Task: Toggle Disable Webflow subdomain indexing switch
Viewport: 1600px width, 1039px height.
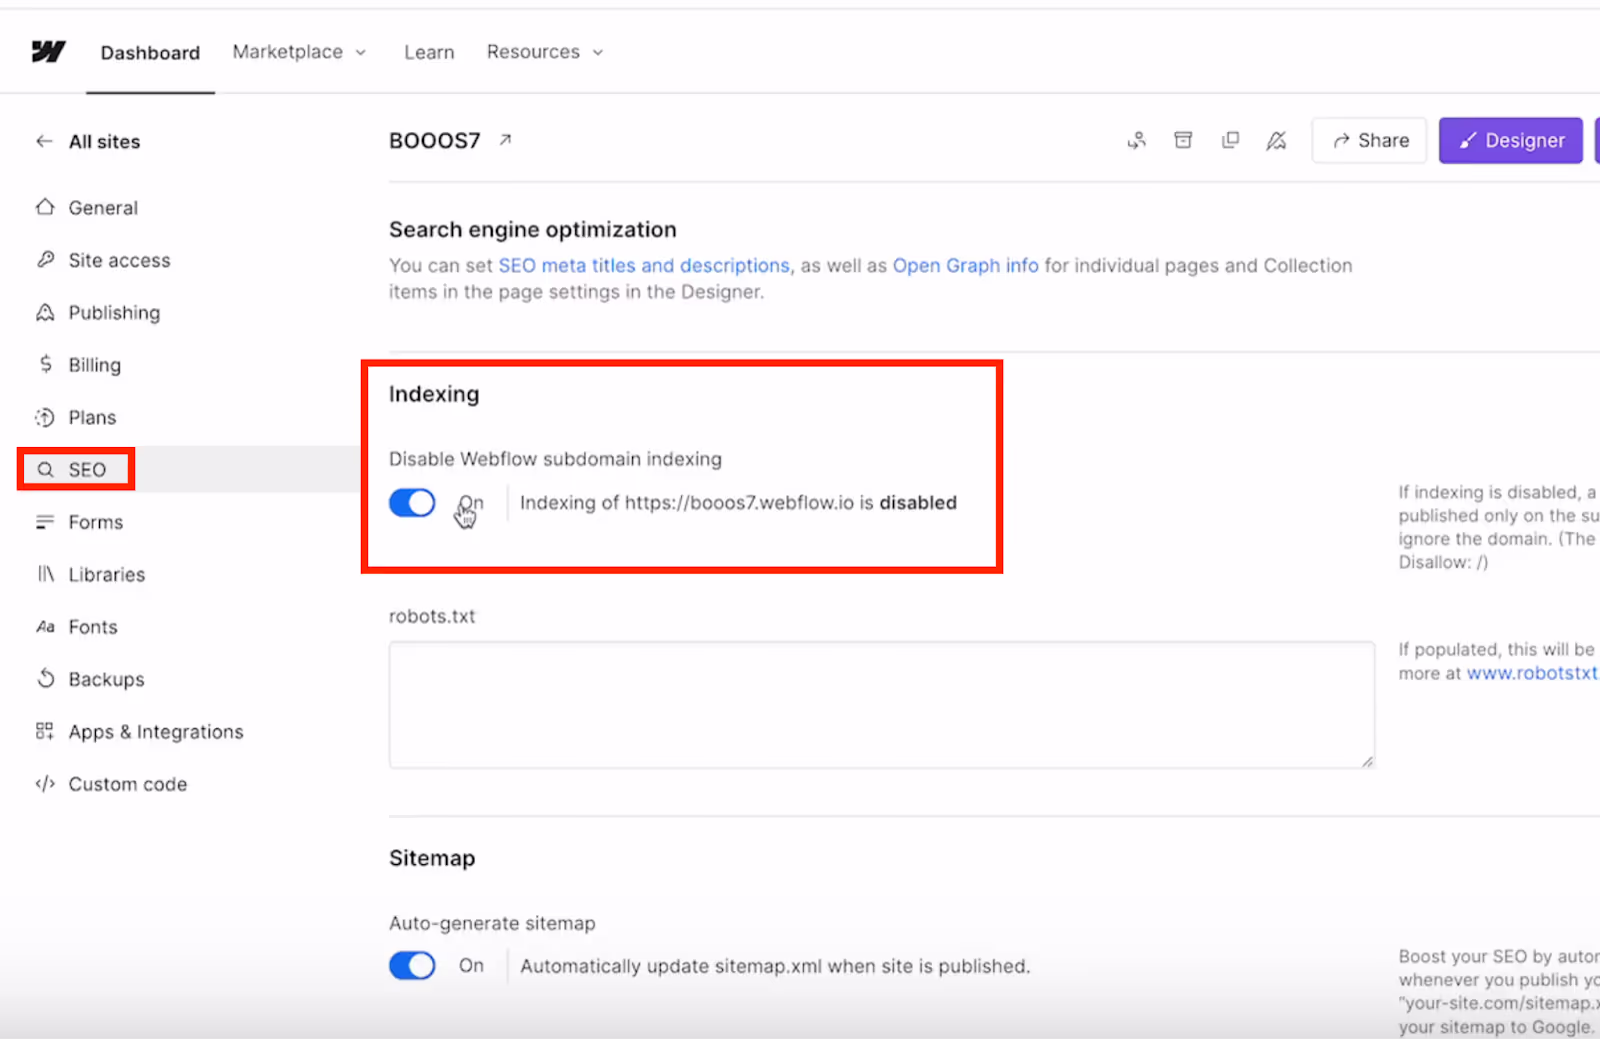Action: 412,502
